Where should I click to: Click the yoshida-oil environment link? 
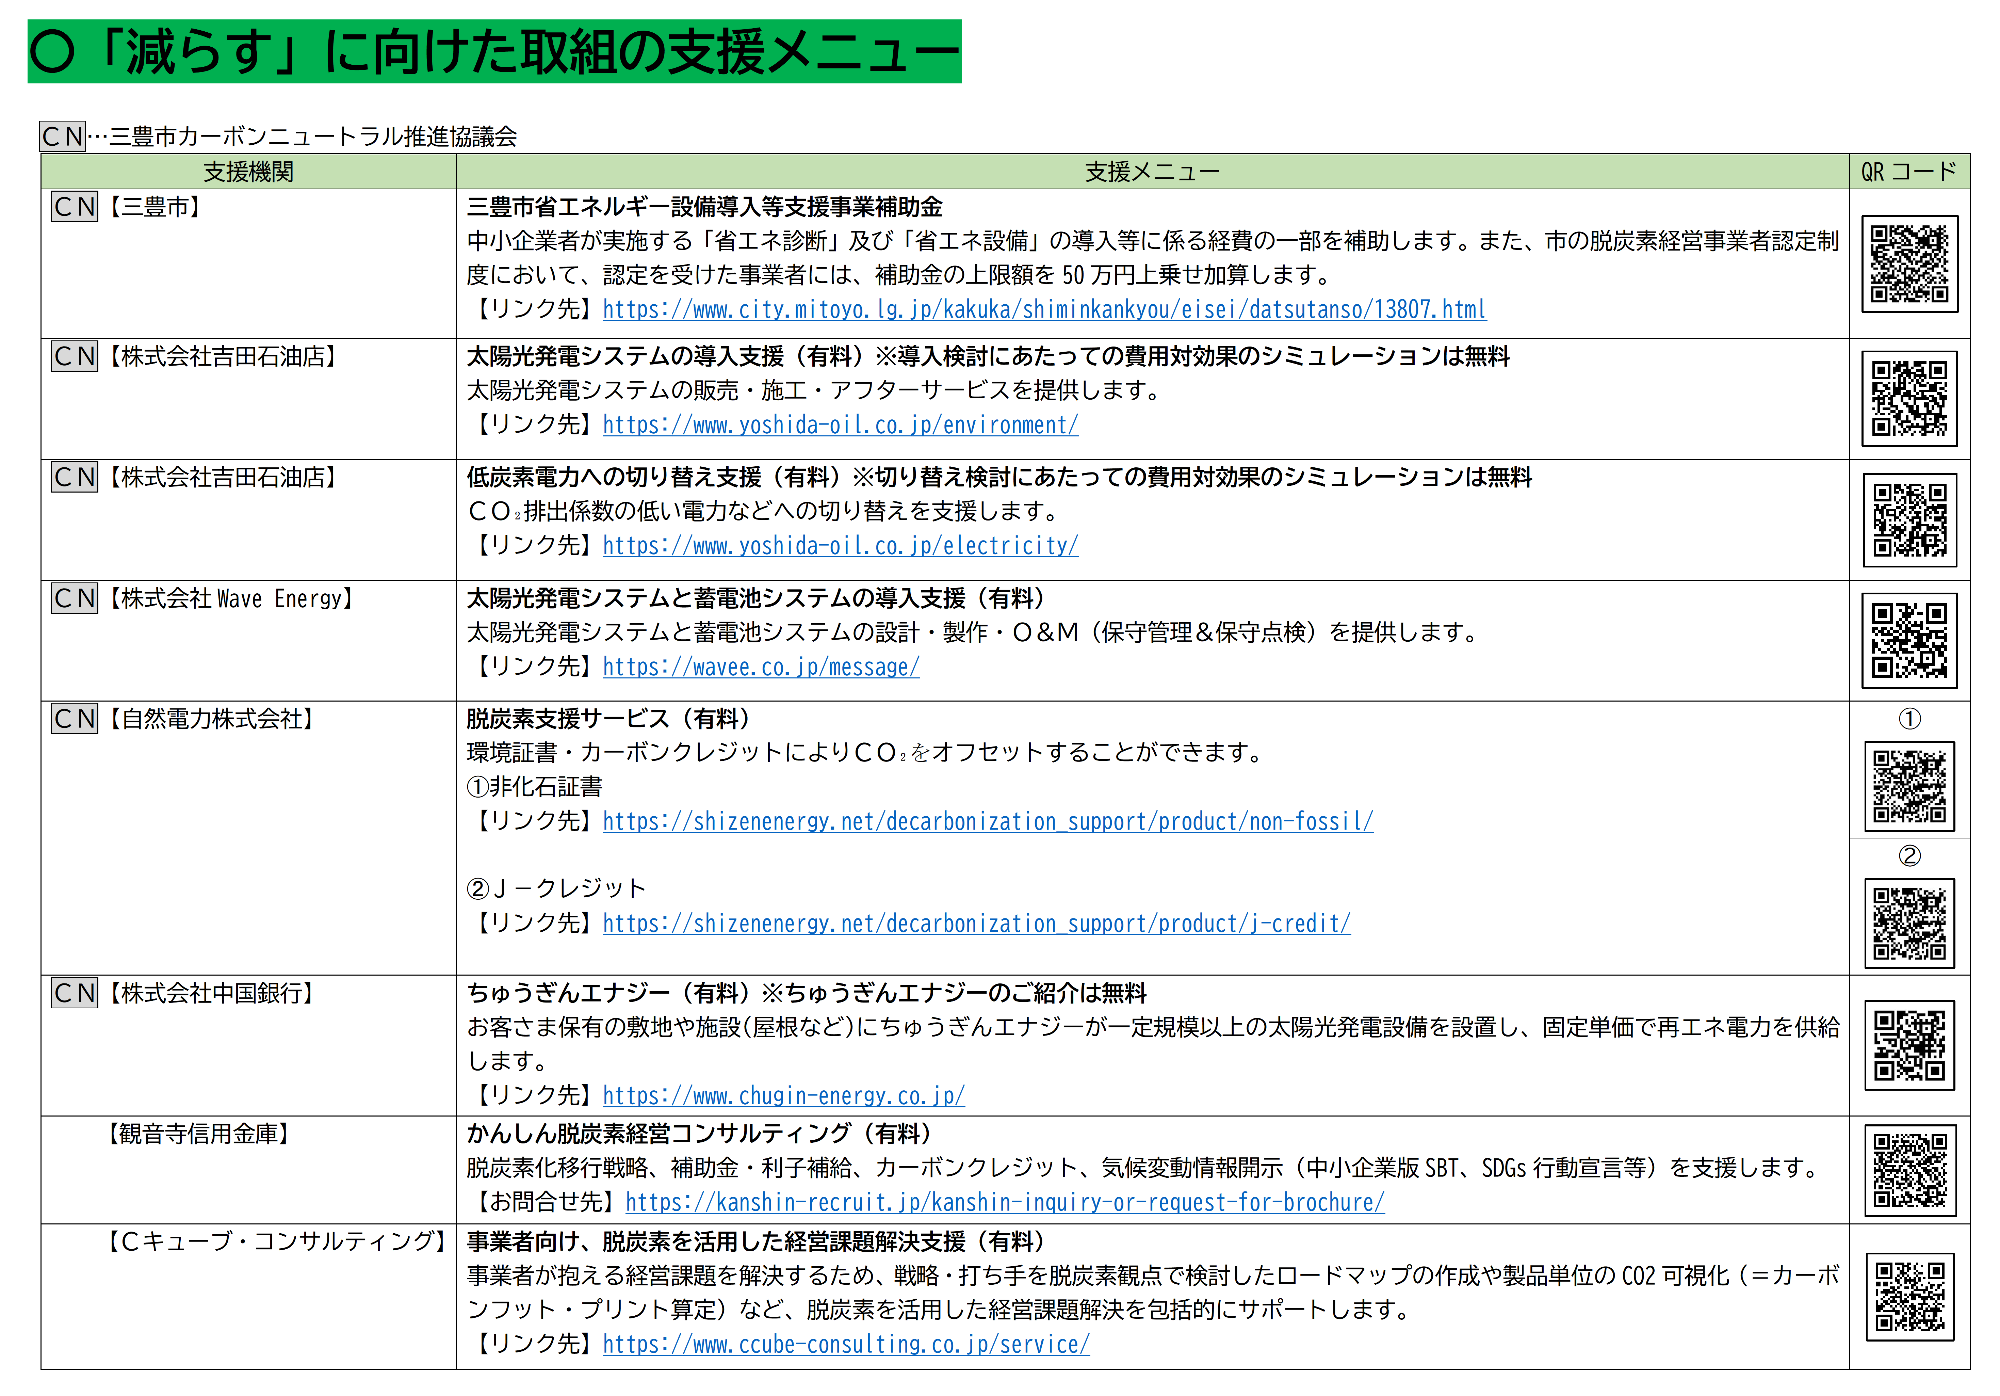tap(840, 426)
